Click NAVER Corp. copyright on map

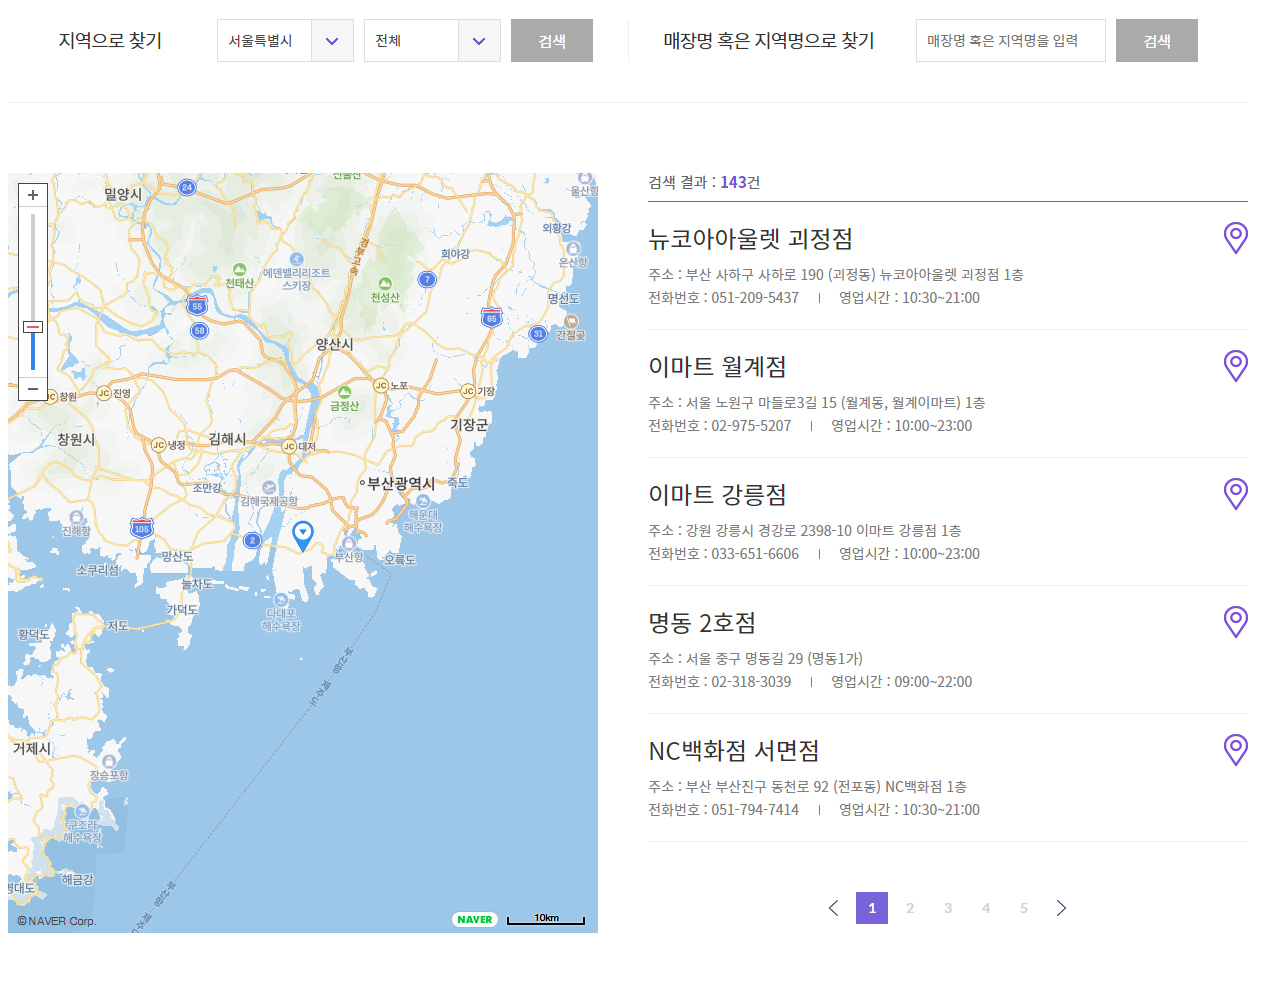coord(57,921)
